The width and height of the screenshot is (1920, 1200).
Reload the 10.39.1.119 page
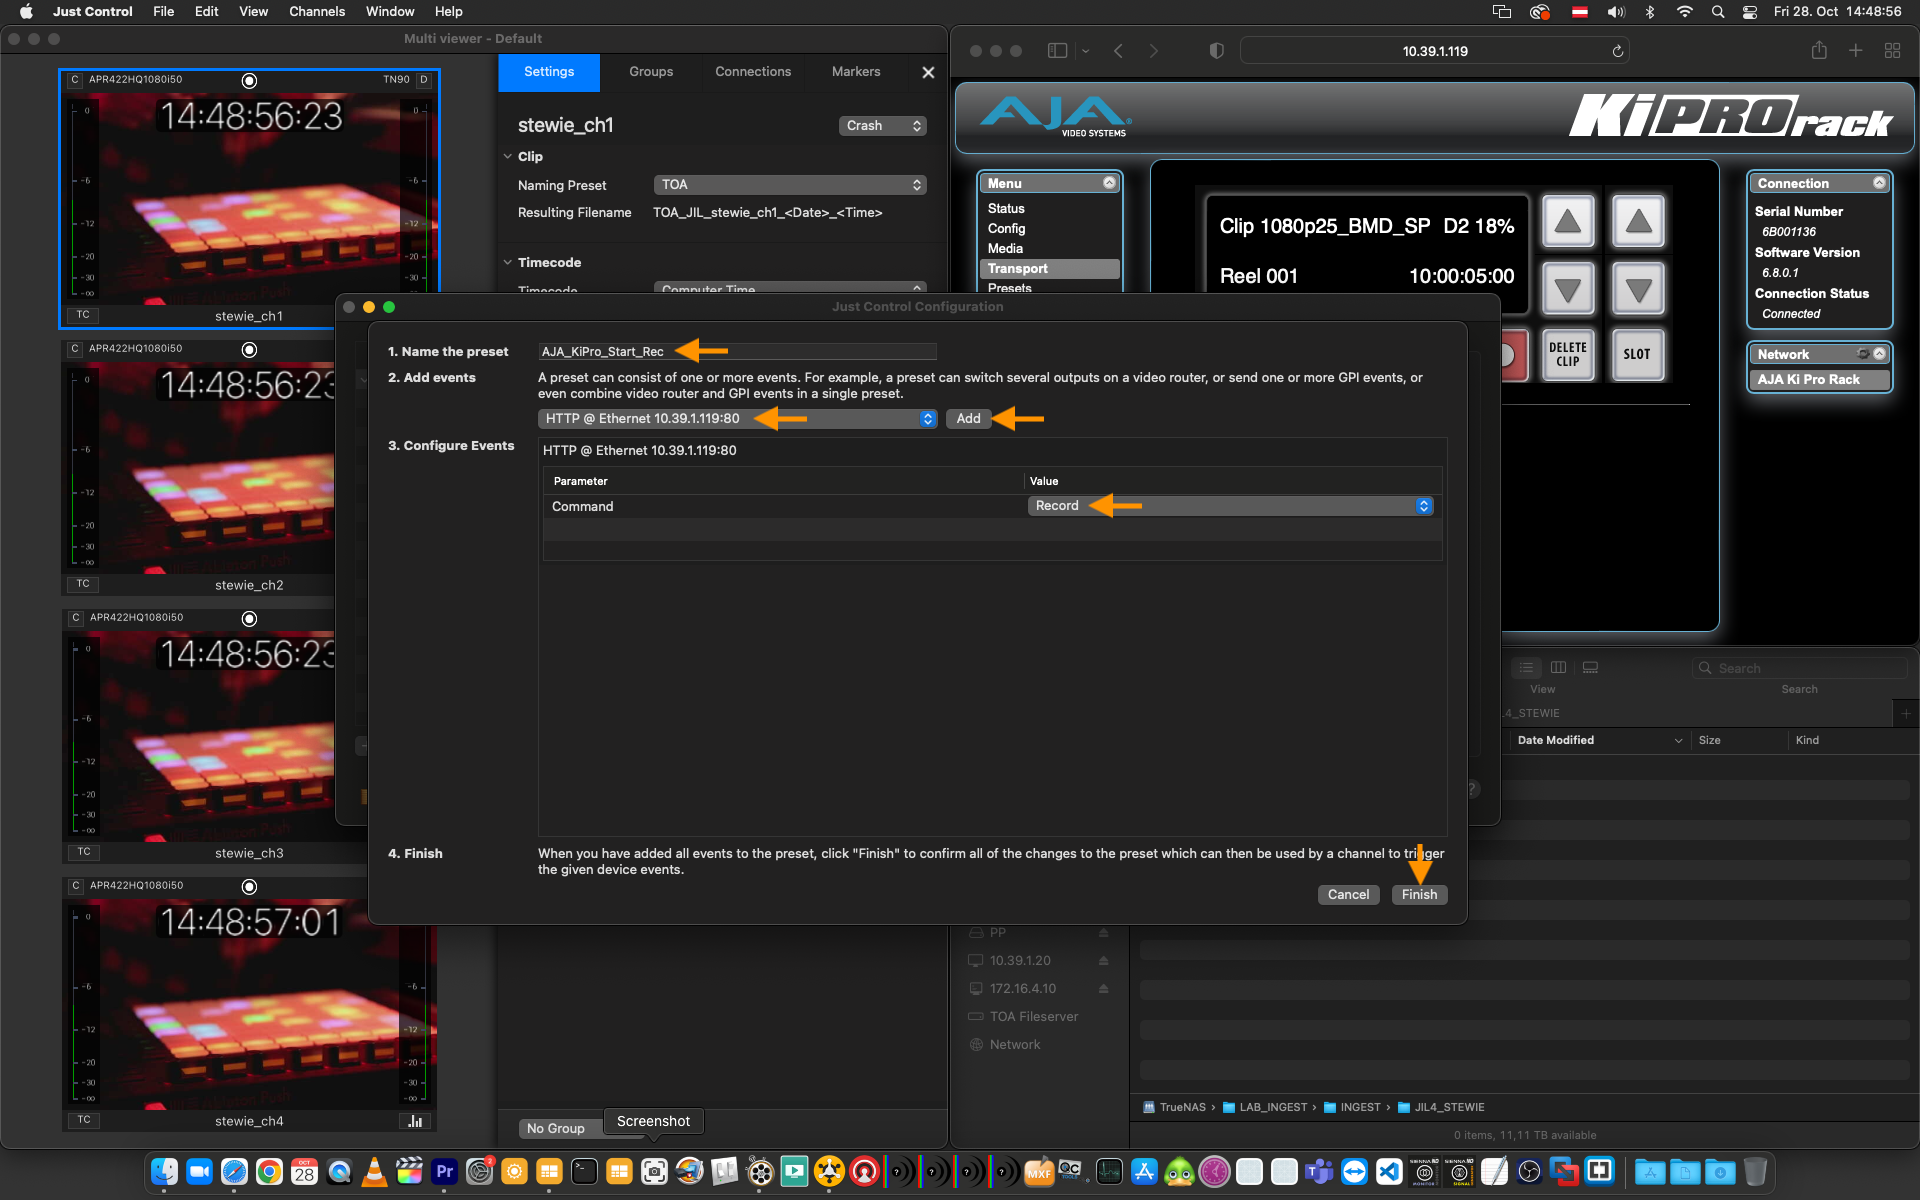point(1617,51)
